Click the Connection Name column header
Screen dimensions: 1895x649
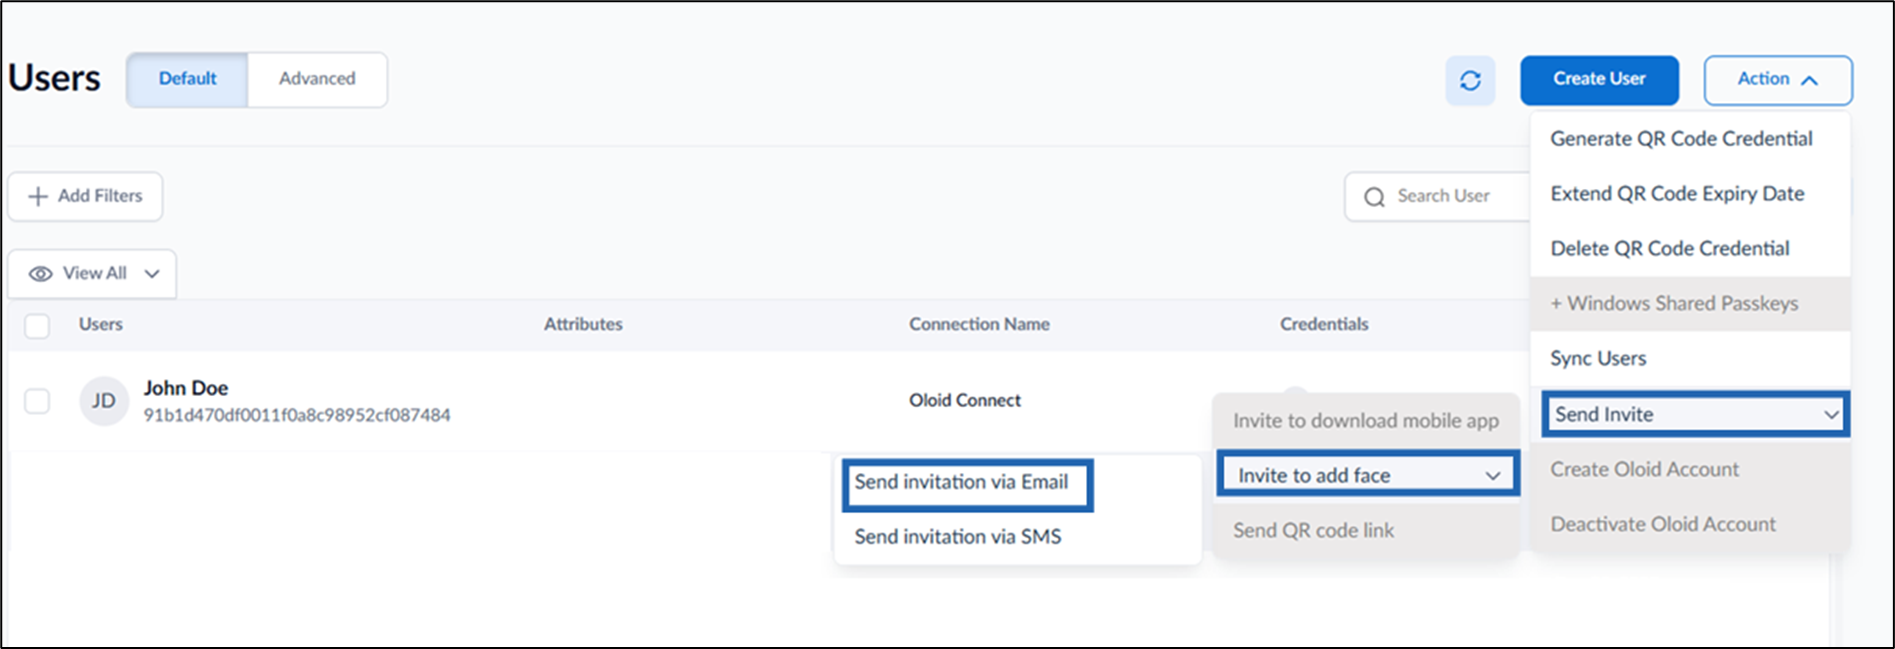point(979,325)
